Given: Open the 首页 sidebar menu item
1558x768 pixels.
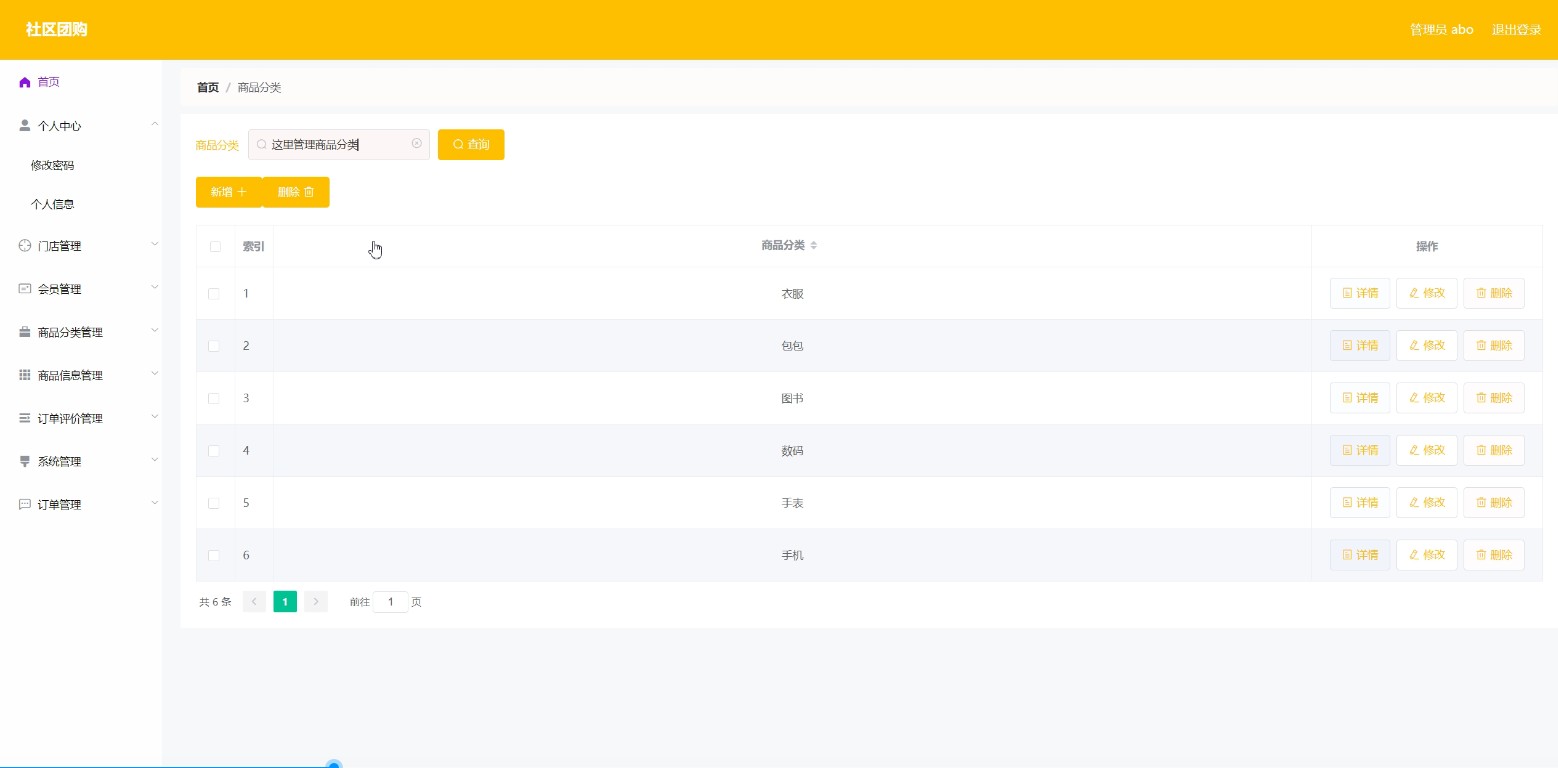Looking at the screenshot, I should (x=81, y=82).
